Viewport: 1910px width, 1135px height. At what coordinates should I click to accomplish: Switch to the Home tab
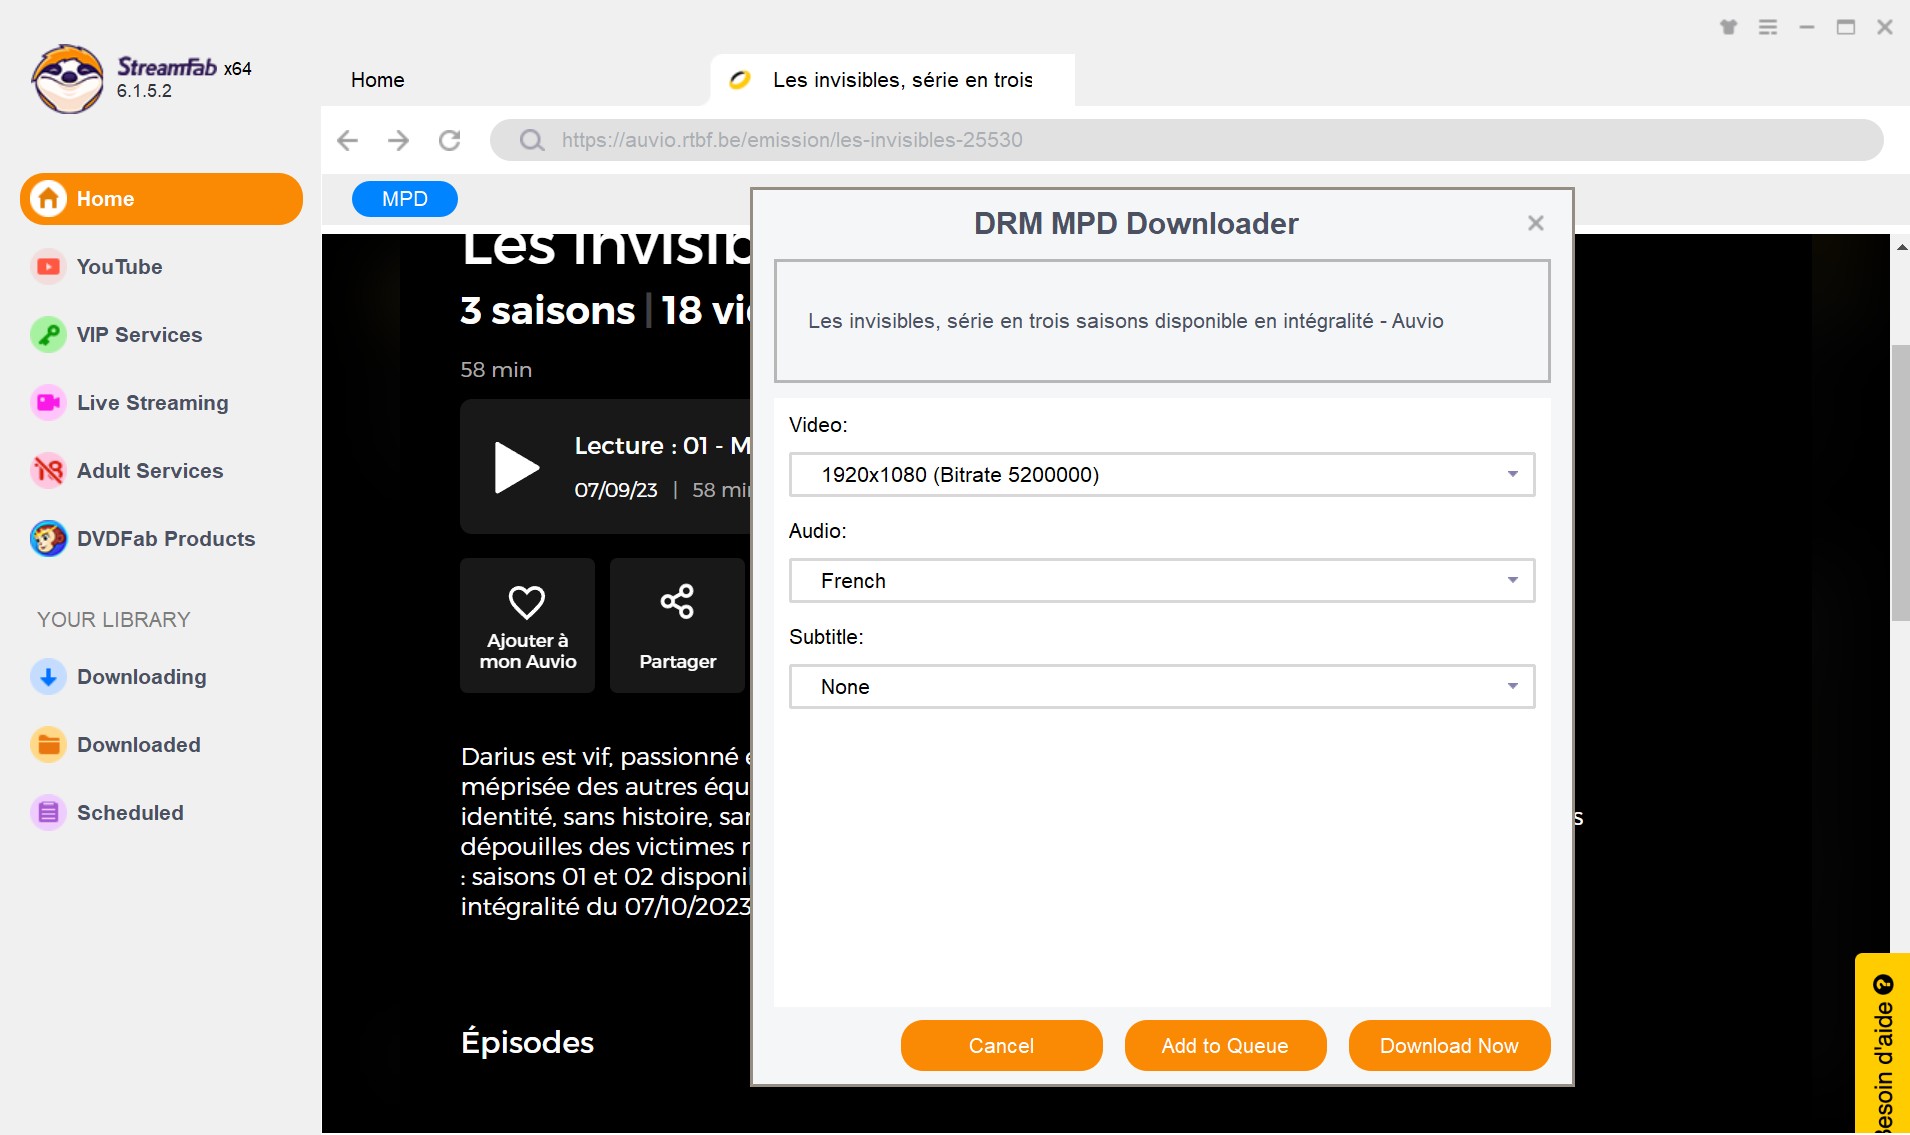[378, 80]
